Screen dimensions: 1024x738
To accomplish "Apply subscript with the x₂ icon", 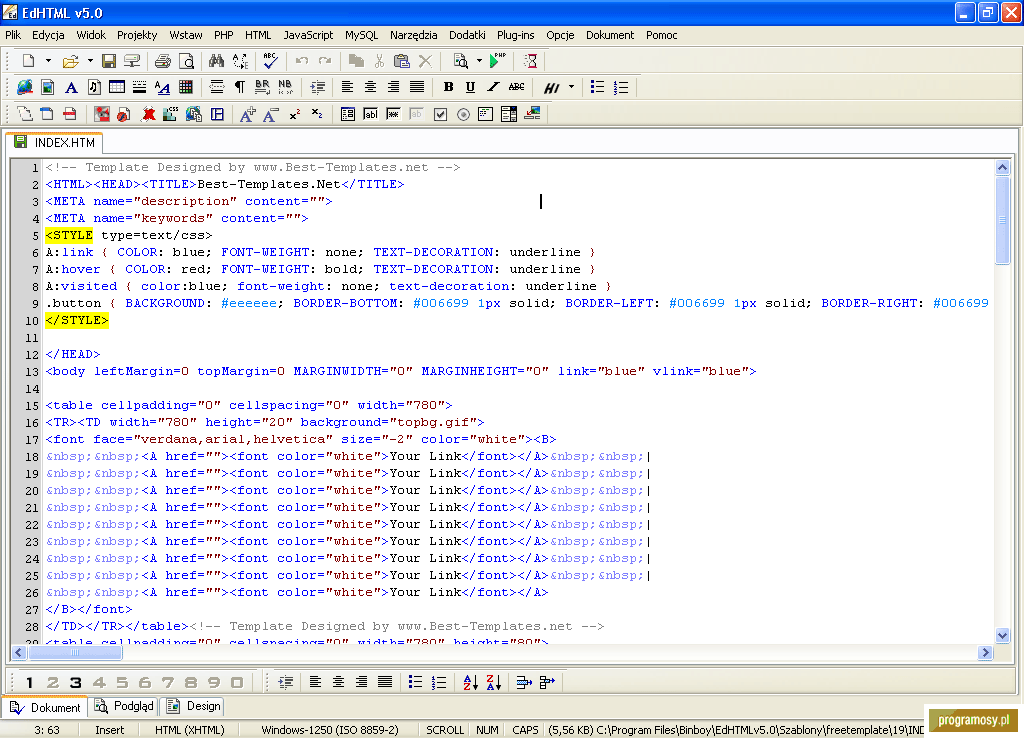I will (317, 114).
